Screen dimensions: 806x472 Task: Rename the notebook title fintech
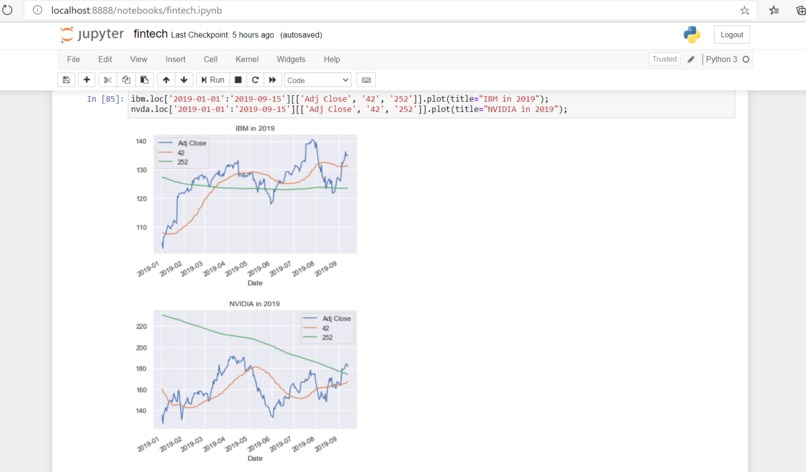point(150,34)
